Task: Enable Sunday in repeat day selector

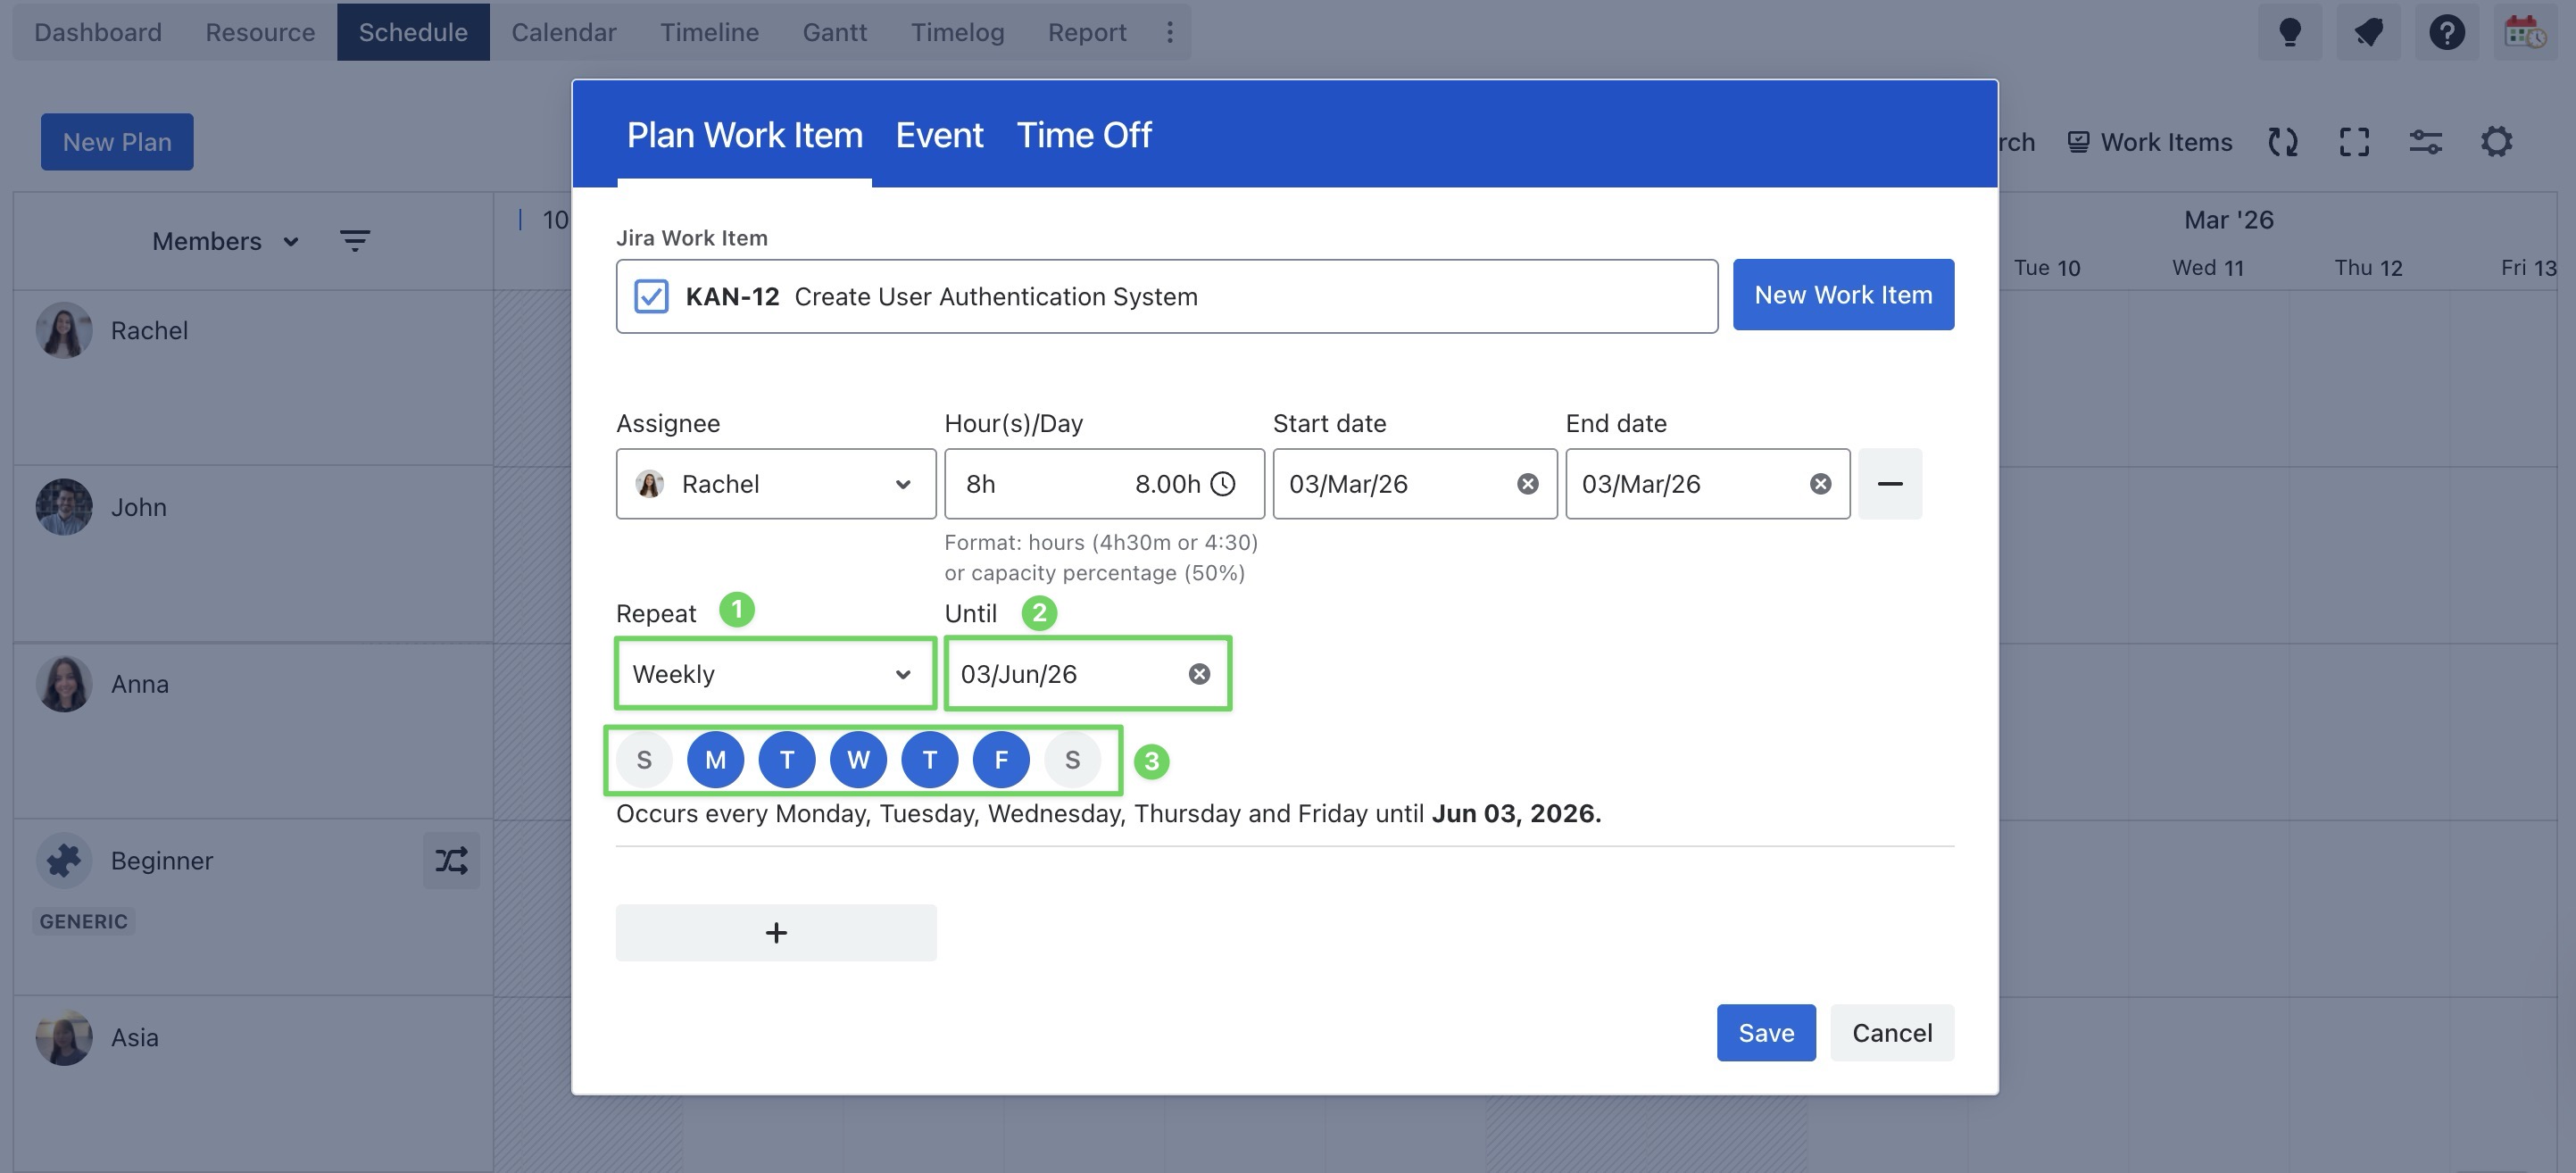Action: [x=644, y=760]
